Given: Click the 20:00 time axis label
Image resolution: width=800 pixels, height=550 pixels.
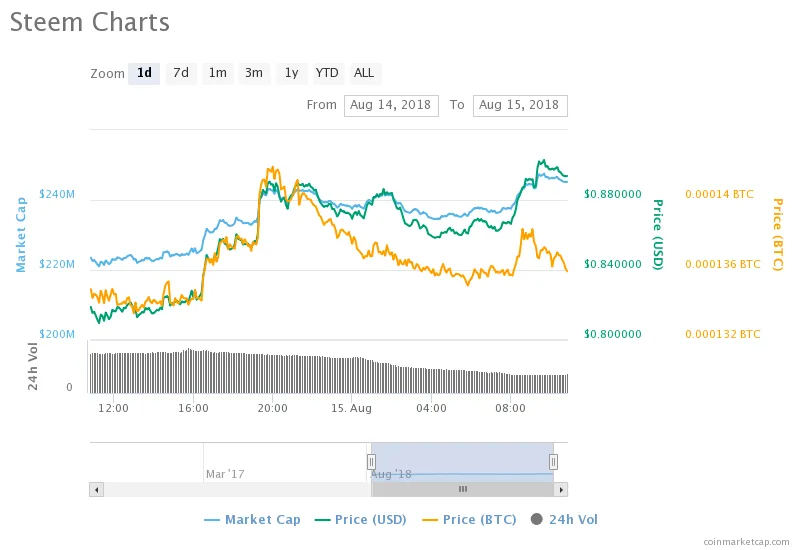Looking at the screenshot, I should [272, 408].
